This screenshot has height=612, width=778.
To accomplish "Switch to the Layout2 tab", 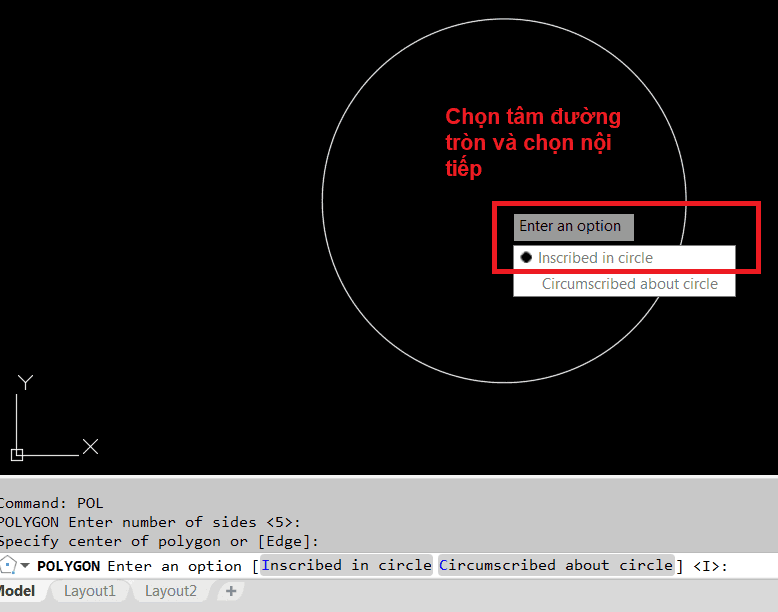I will point(171,591).
